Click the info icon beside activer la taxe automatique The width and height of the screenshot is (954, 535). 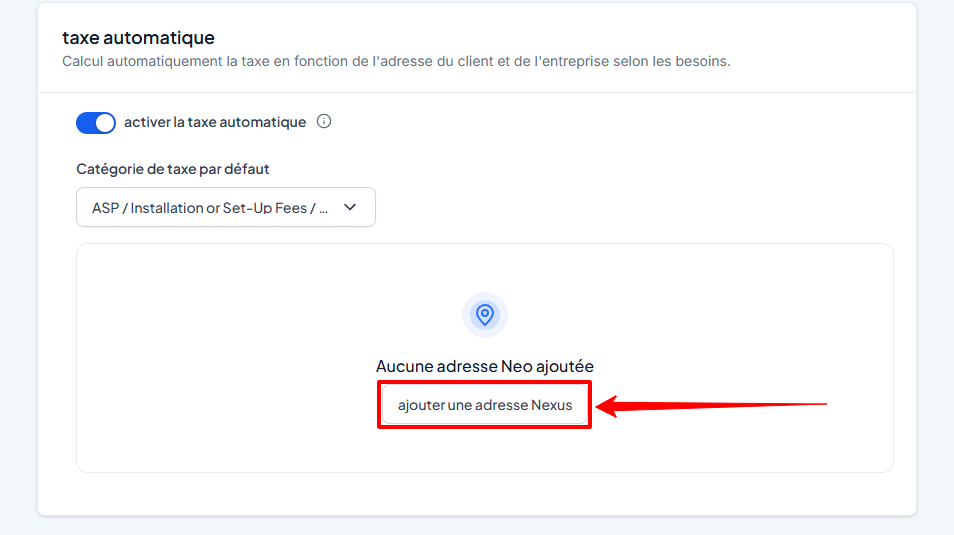pos(324,121)
